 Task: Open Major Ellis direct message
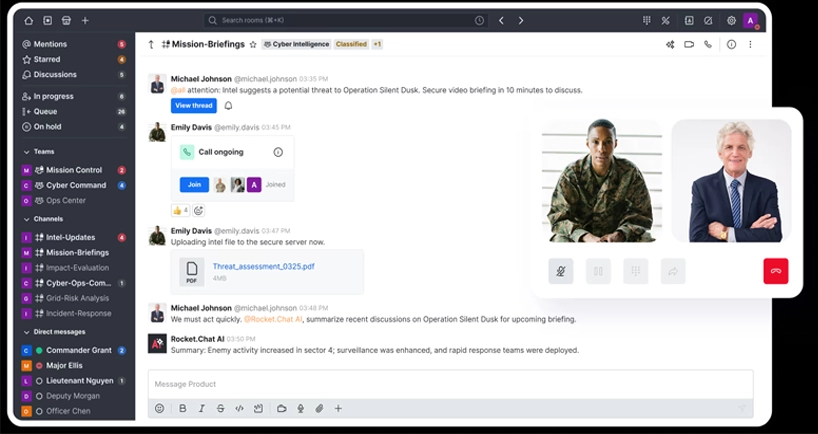coord(74,366)
